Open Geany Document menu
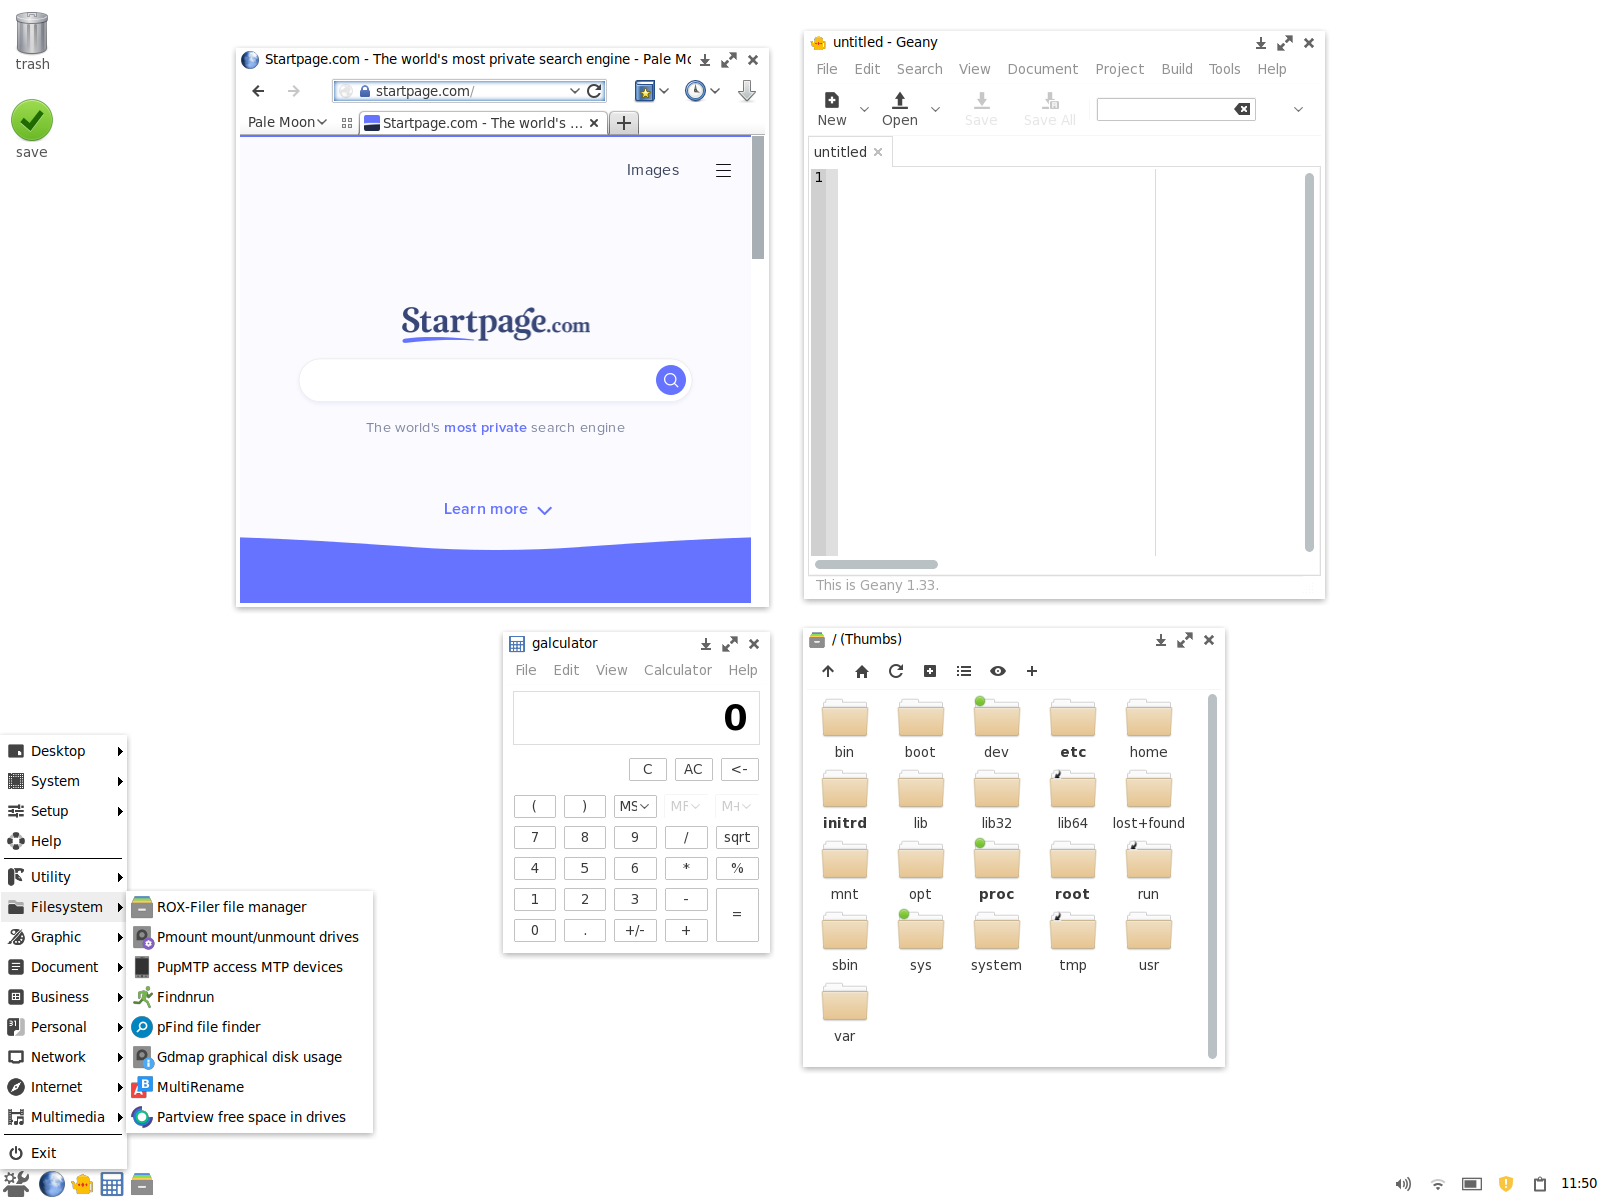This screenshot has height=1200, width=1600. (x=1043, y=69)
